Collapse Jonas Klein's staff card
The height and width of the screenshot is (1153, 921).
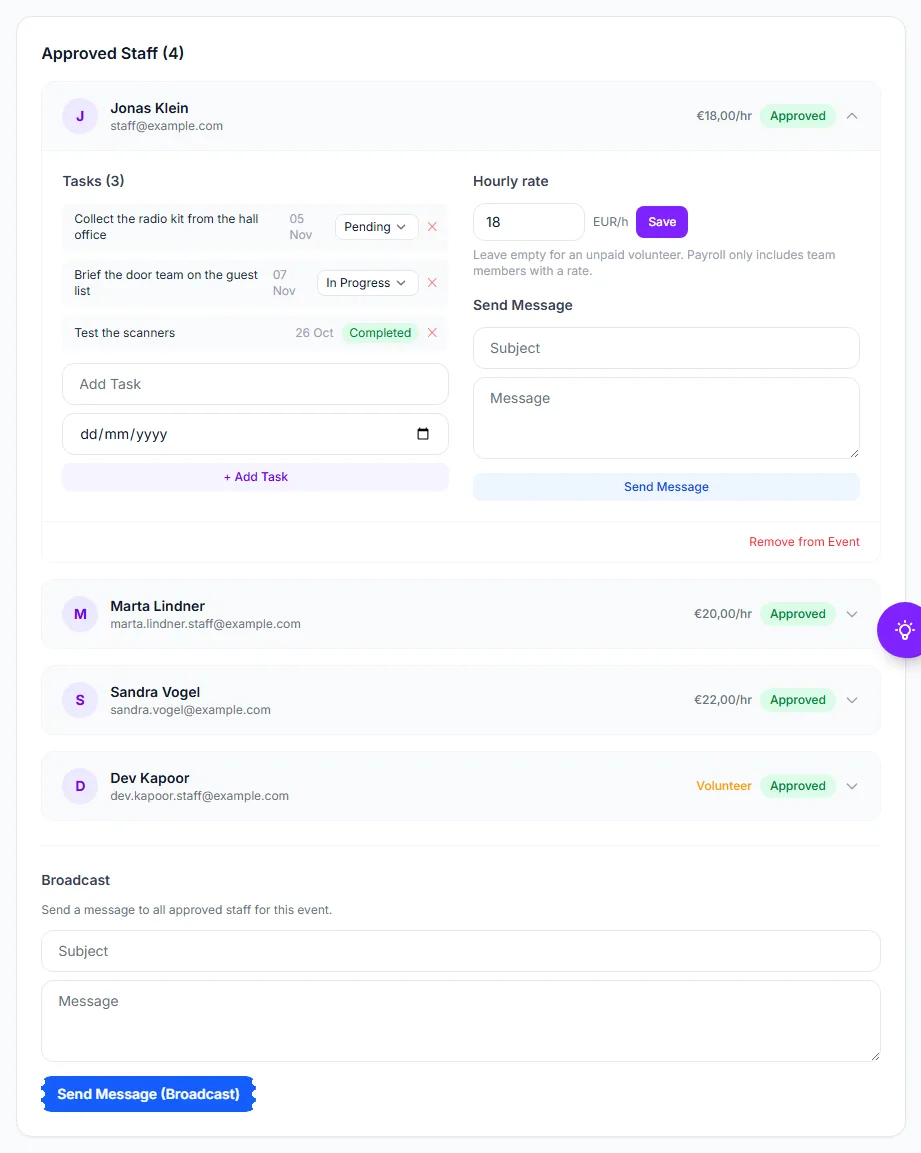coord(852,116)
